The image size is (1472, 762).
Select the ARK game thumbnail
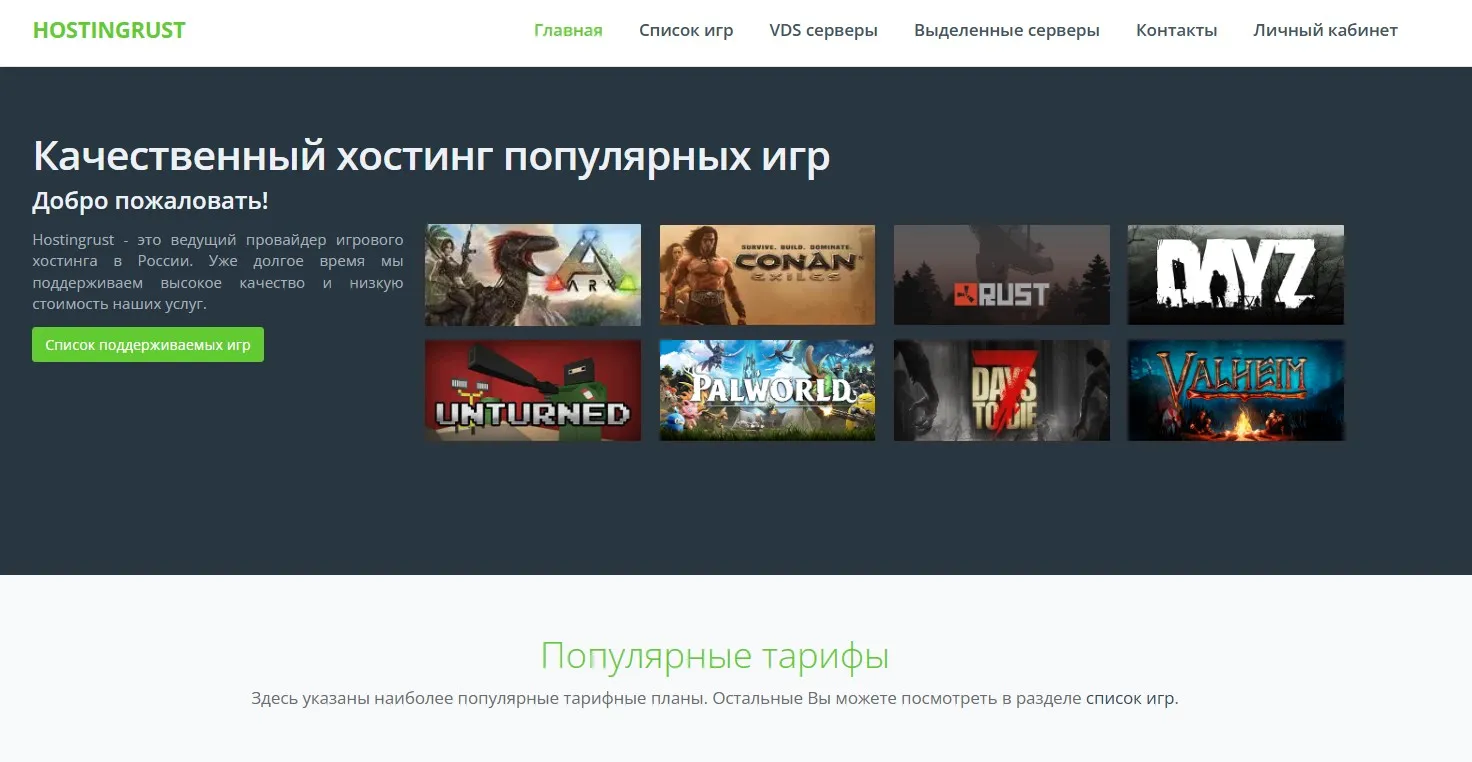pyautogui.click(x=533, y=275)
